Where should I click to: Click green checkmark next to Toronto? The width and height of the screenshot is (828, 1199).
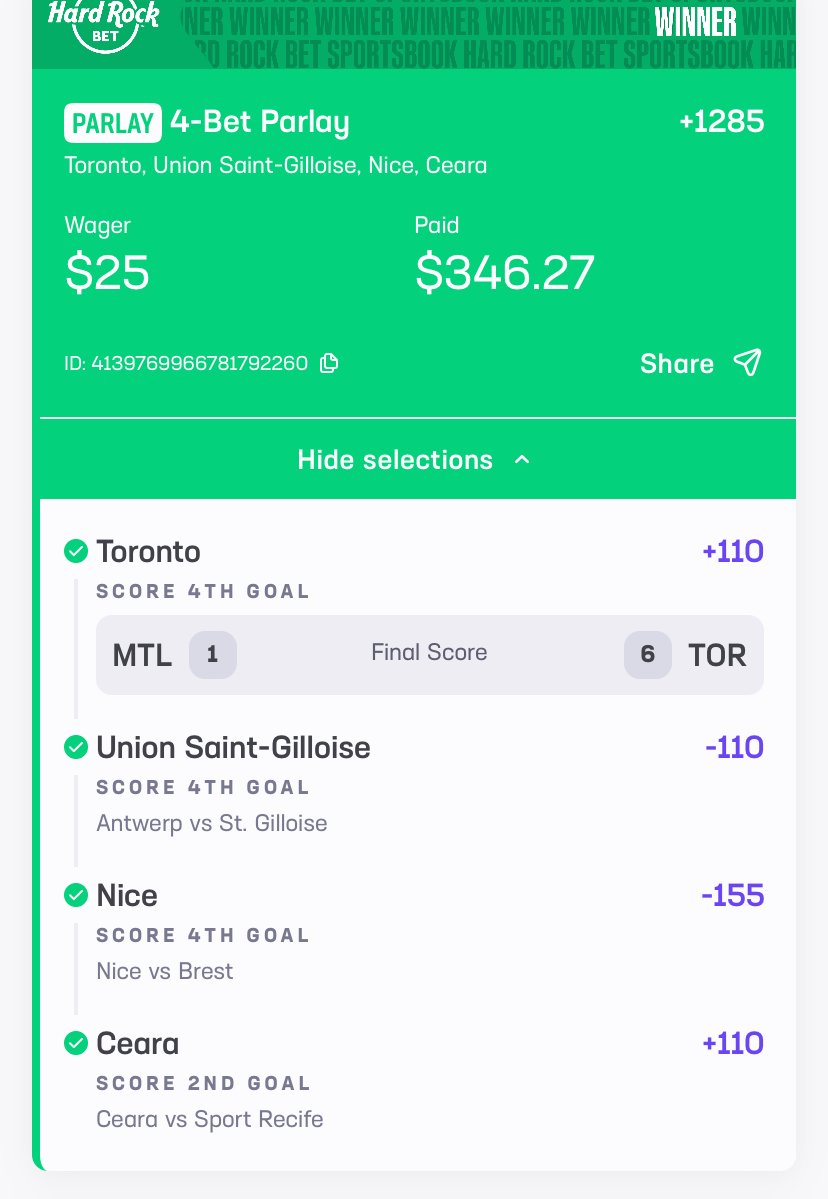coord(76,551)
